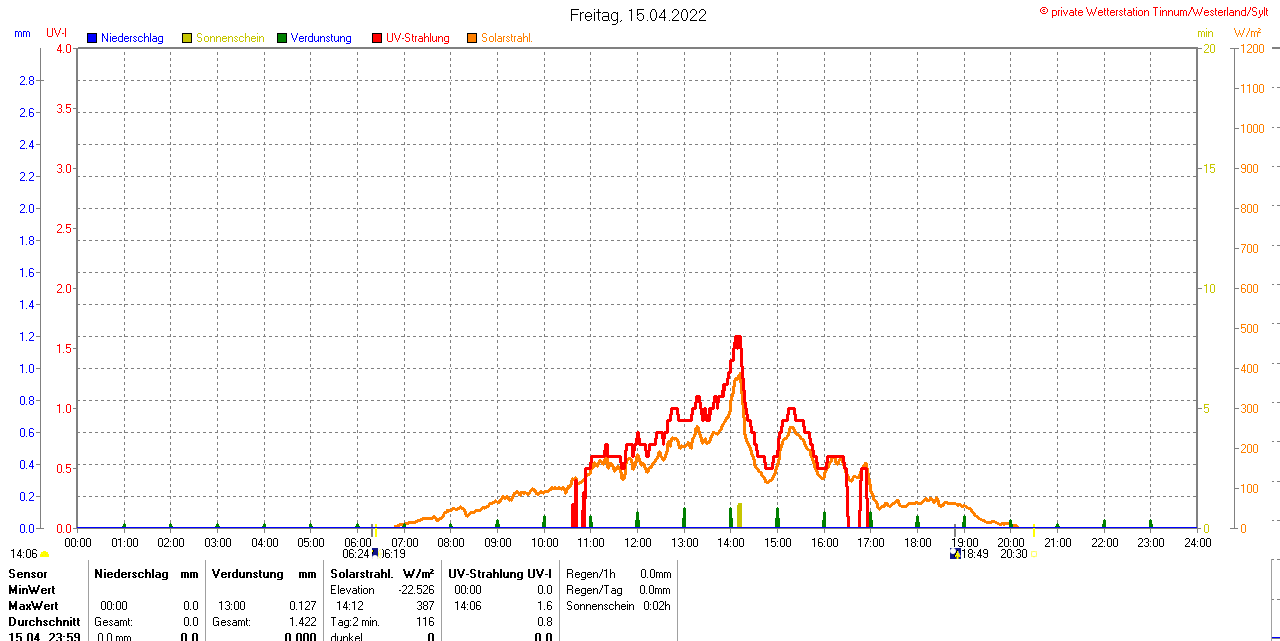The height and width of the screenshot is (641, 1280).
Task: Click the yellow Sonnenschein legend square
Action: pyautogui.click(x=187, y=38)
